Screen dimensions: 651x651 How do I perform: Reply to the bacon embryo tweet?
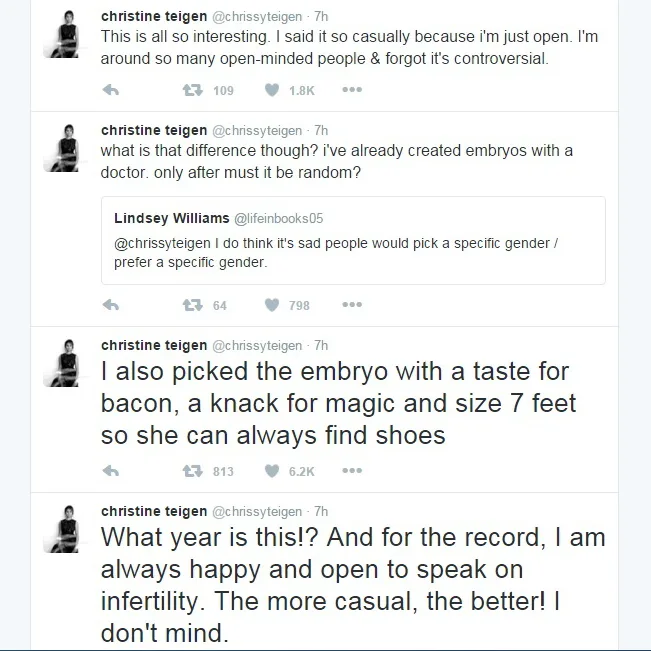click(x=111, y=471)
